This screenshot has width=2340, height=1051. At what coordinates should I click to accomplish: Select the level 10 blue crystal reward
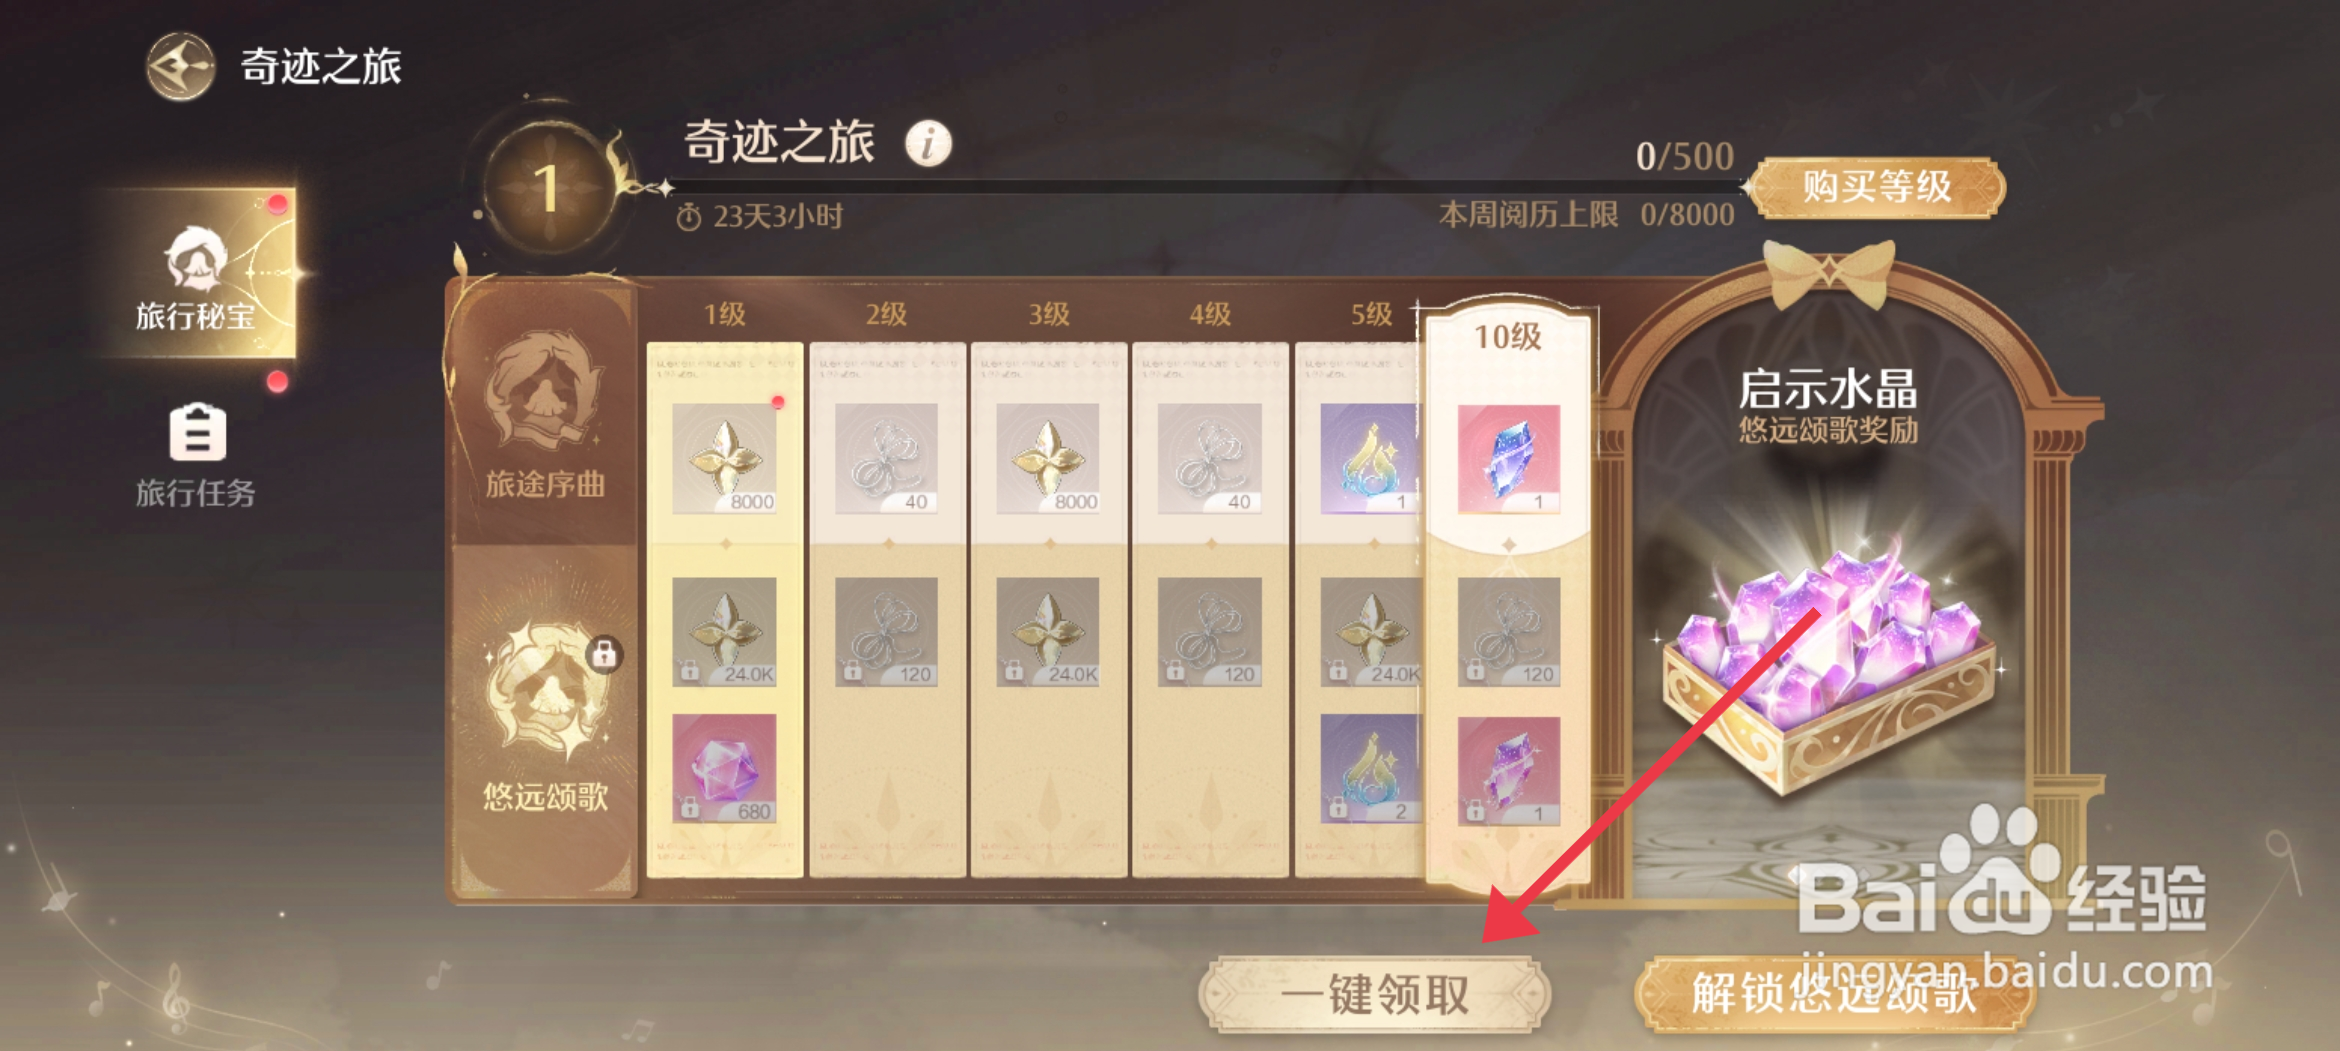[x=1508, y=459]
